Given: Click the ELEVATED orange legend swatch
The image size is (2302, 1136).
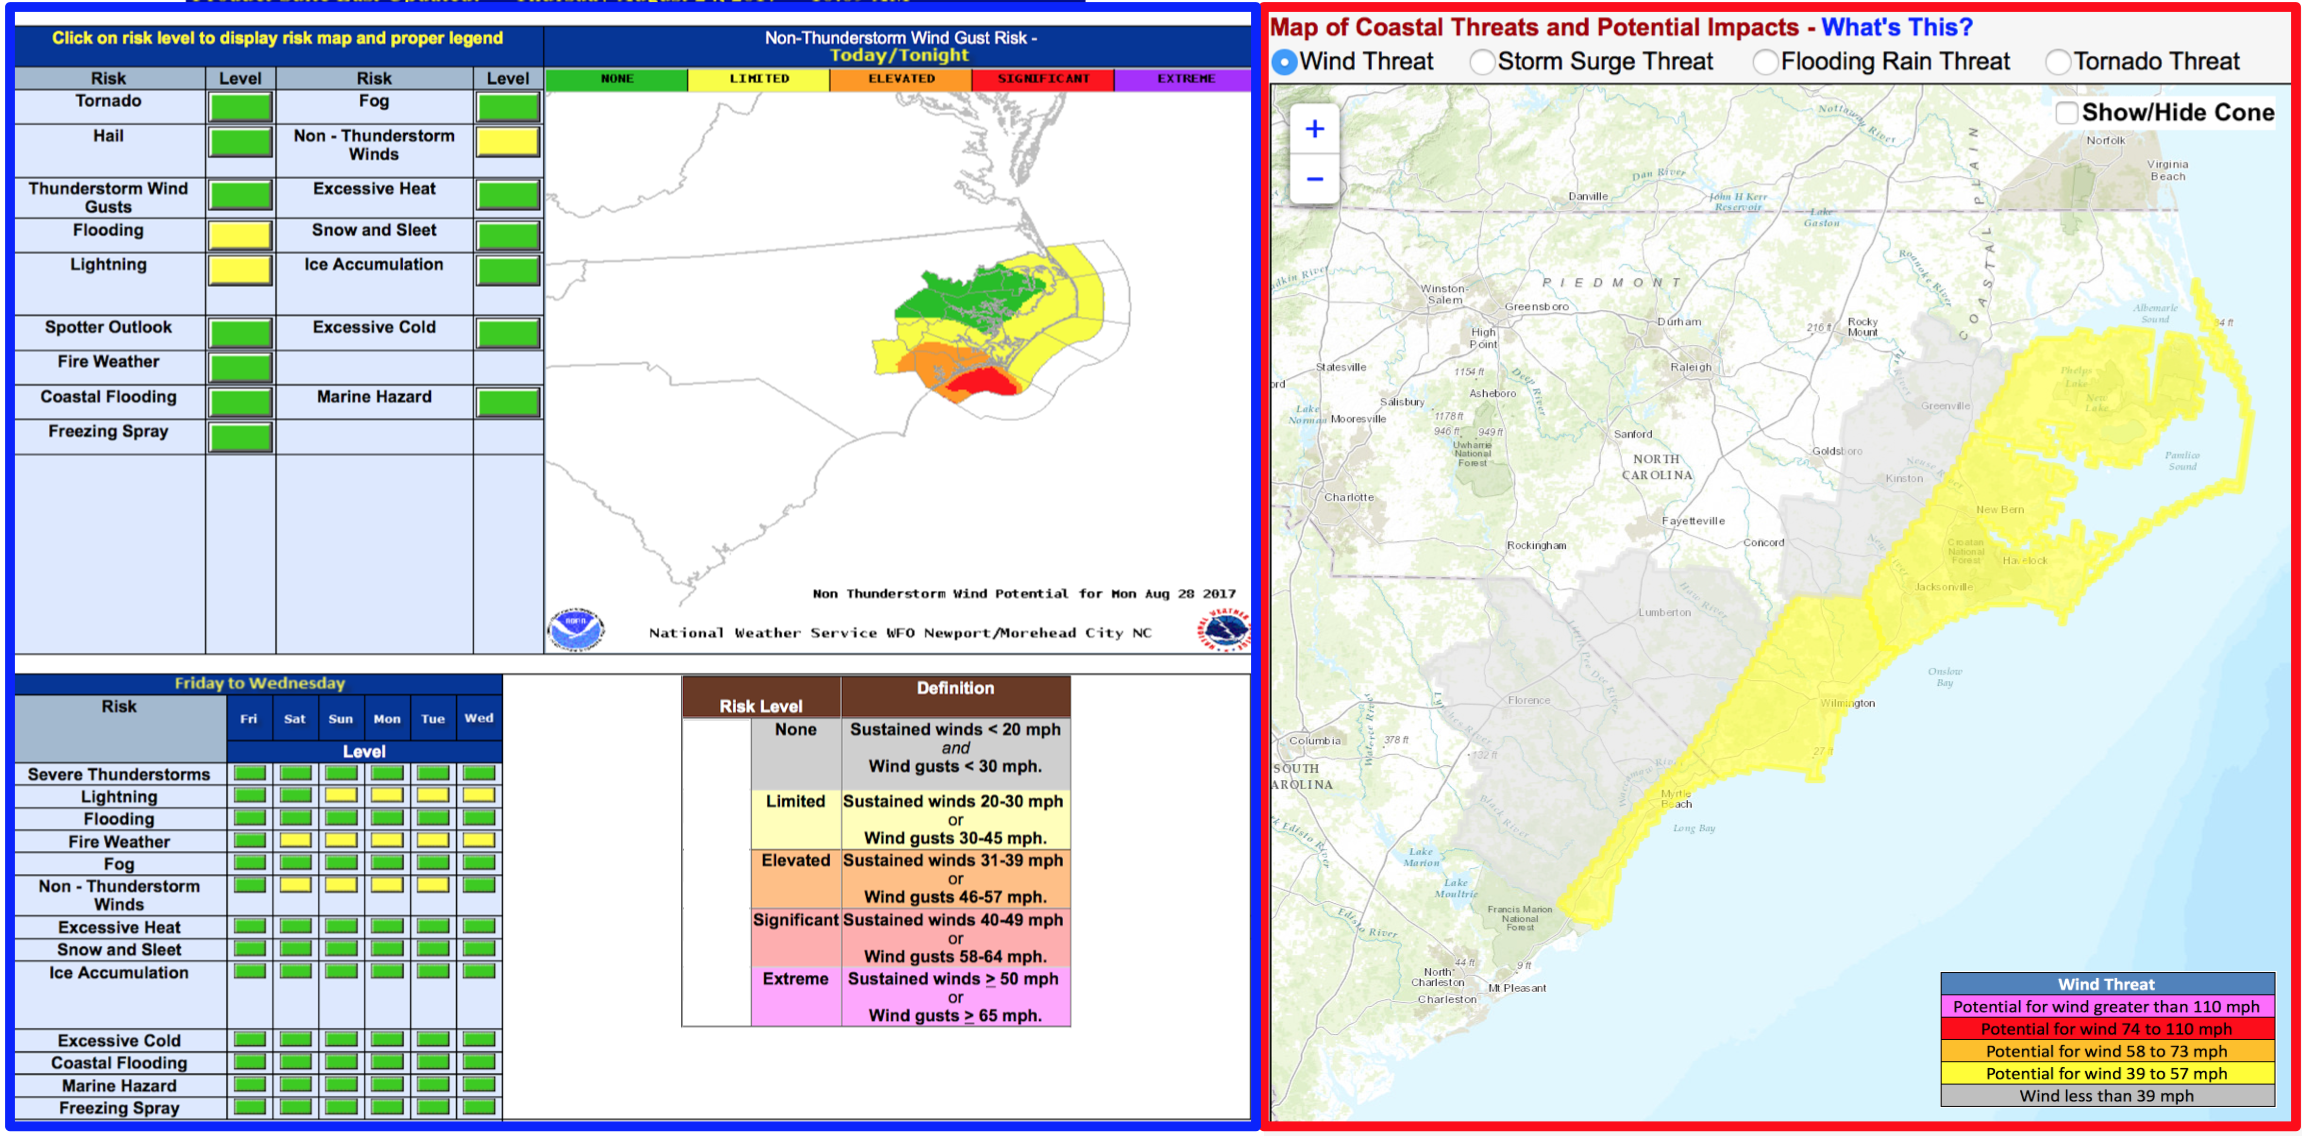Looking at the screenshot, I should [x=900, y=78].
